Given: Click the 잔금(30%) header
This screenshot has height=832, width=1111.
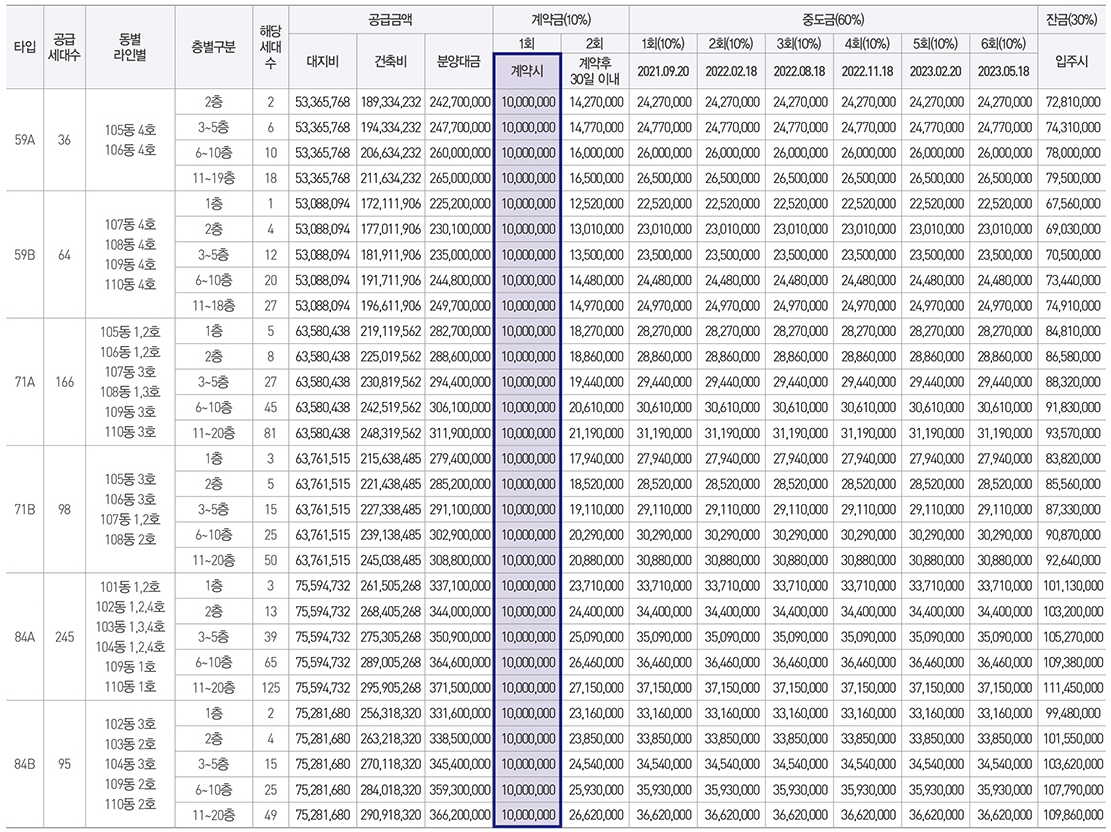Looking at the screenshot, I should [1071, 20].
